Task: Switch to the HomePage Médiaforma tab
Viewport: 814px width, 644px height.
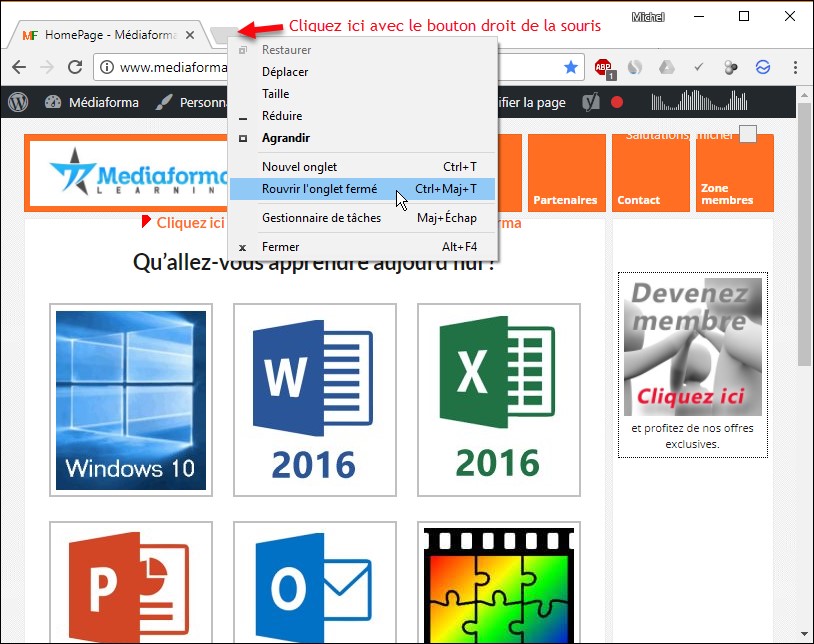Action: (100, 35)
